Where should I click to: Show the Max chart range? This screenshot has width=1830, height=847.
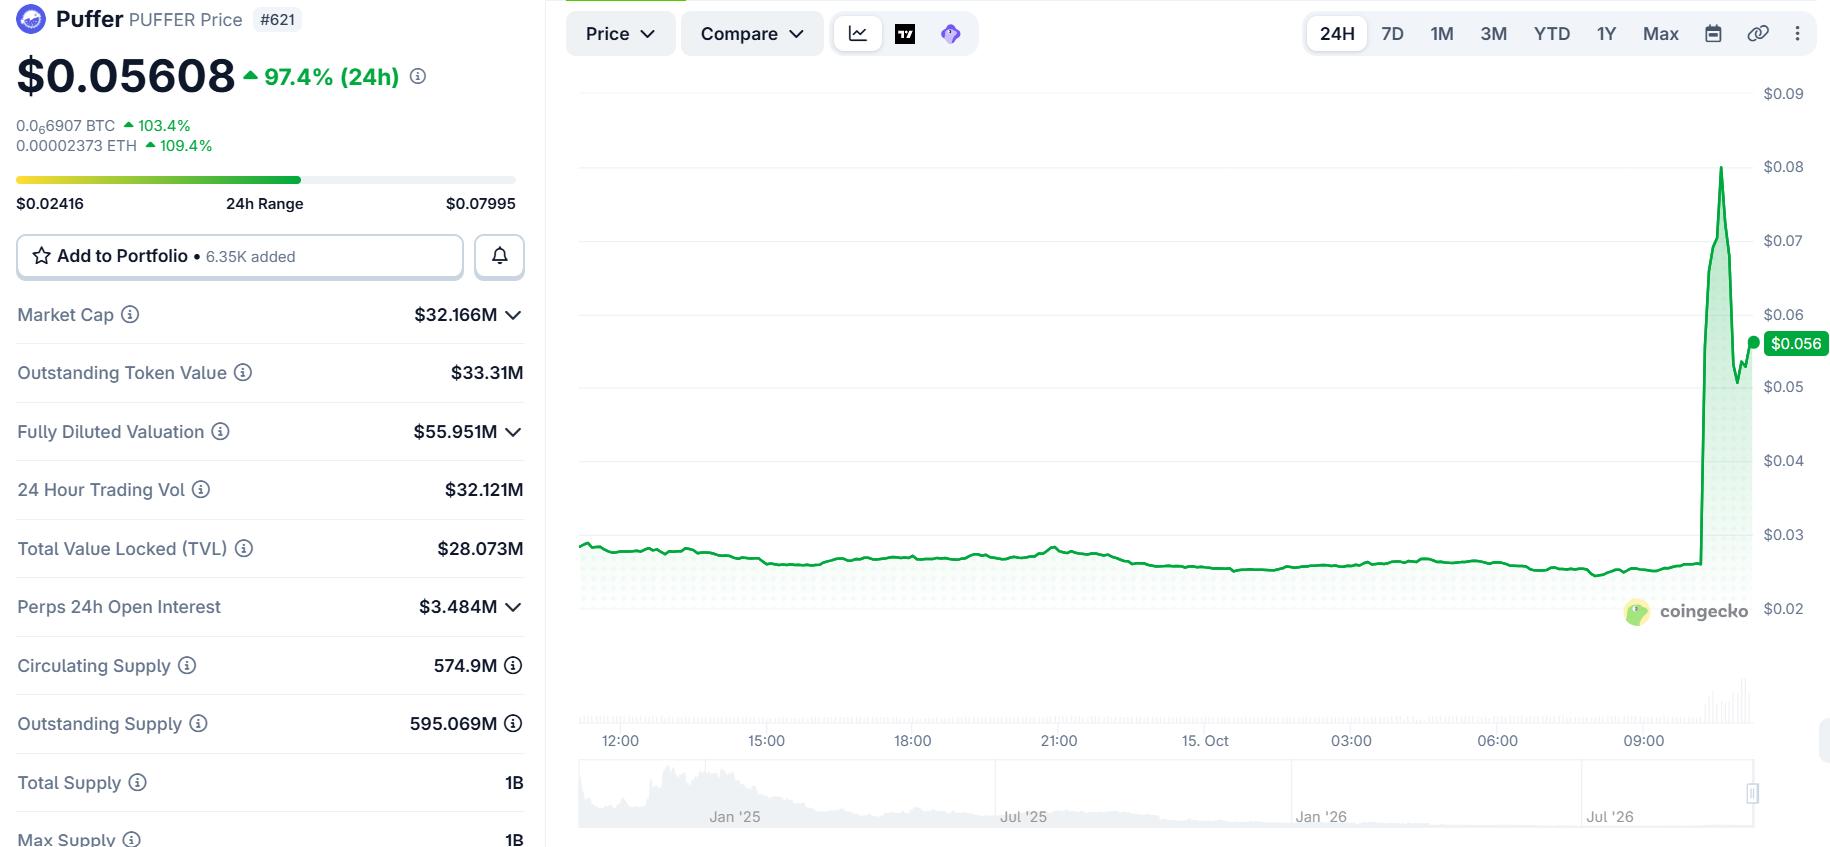pos(1661,34)
